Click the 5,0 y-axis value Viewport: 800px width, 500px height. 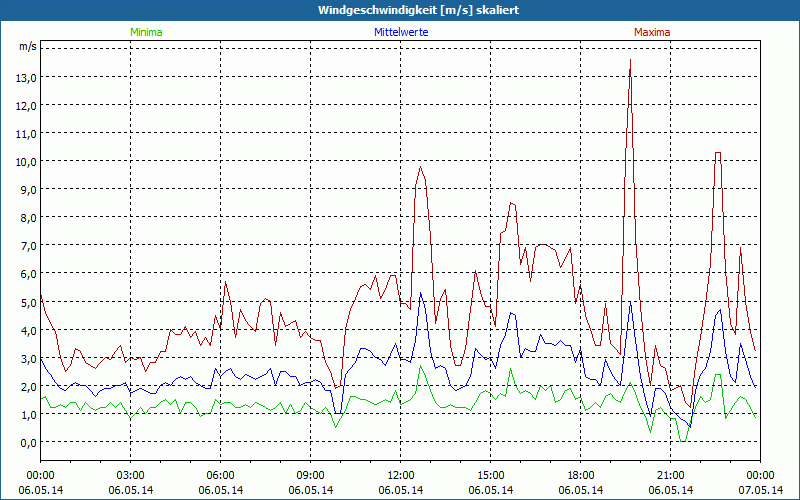point(28,303)
